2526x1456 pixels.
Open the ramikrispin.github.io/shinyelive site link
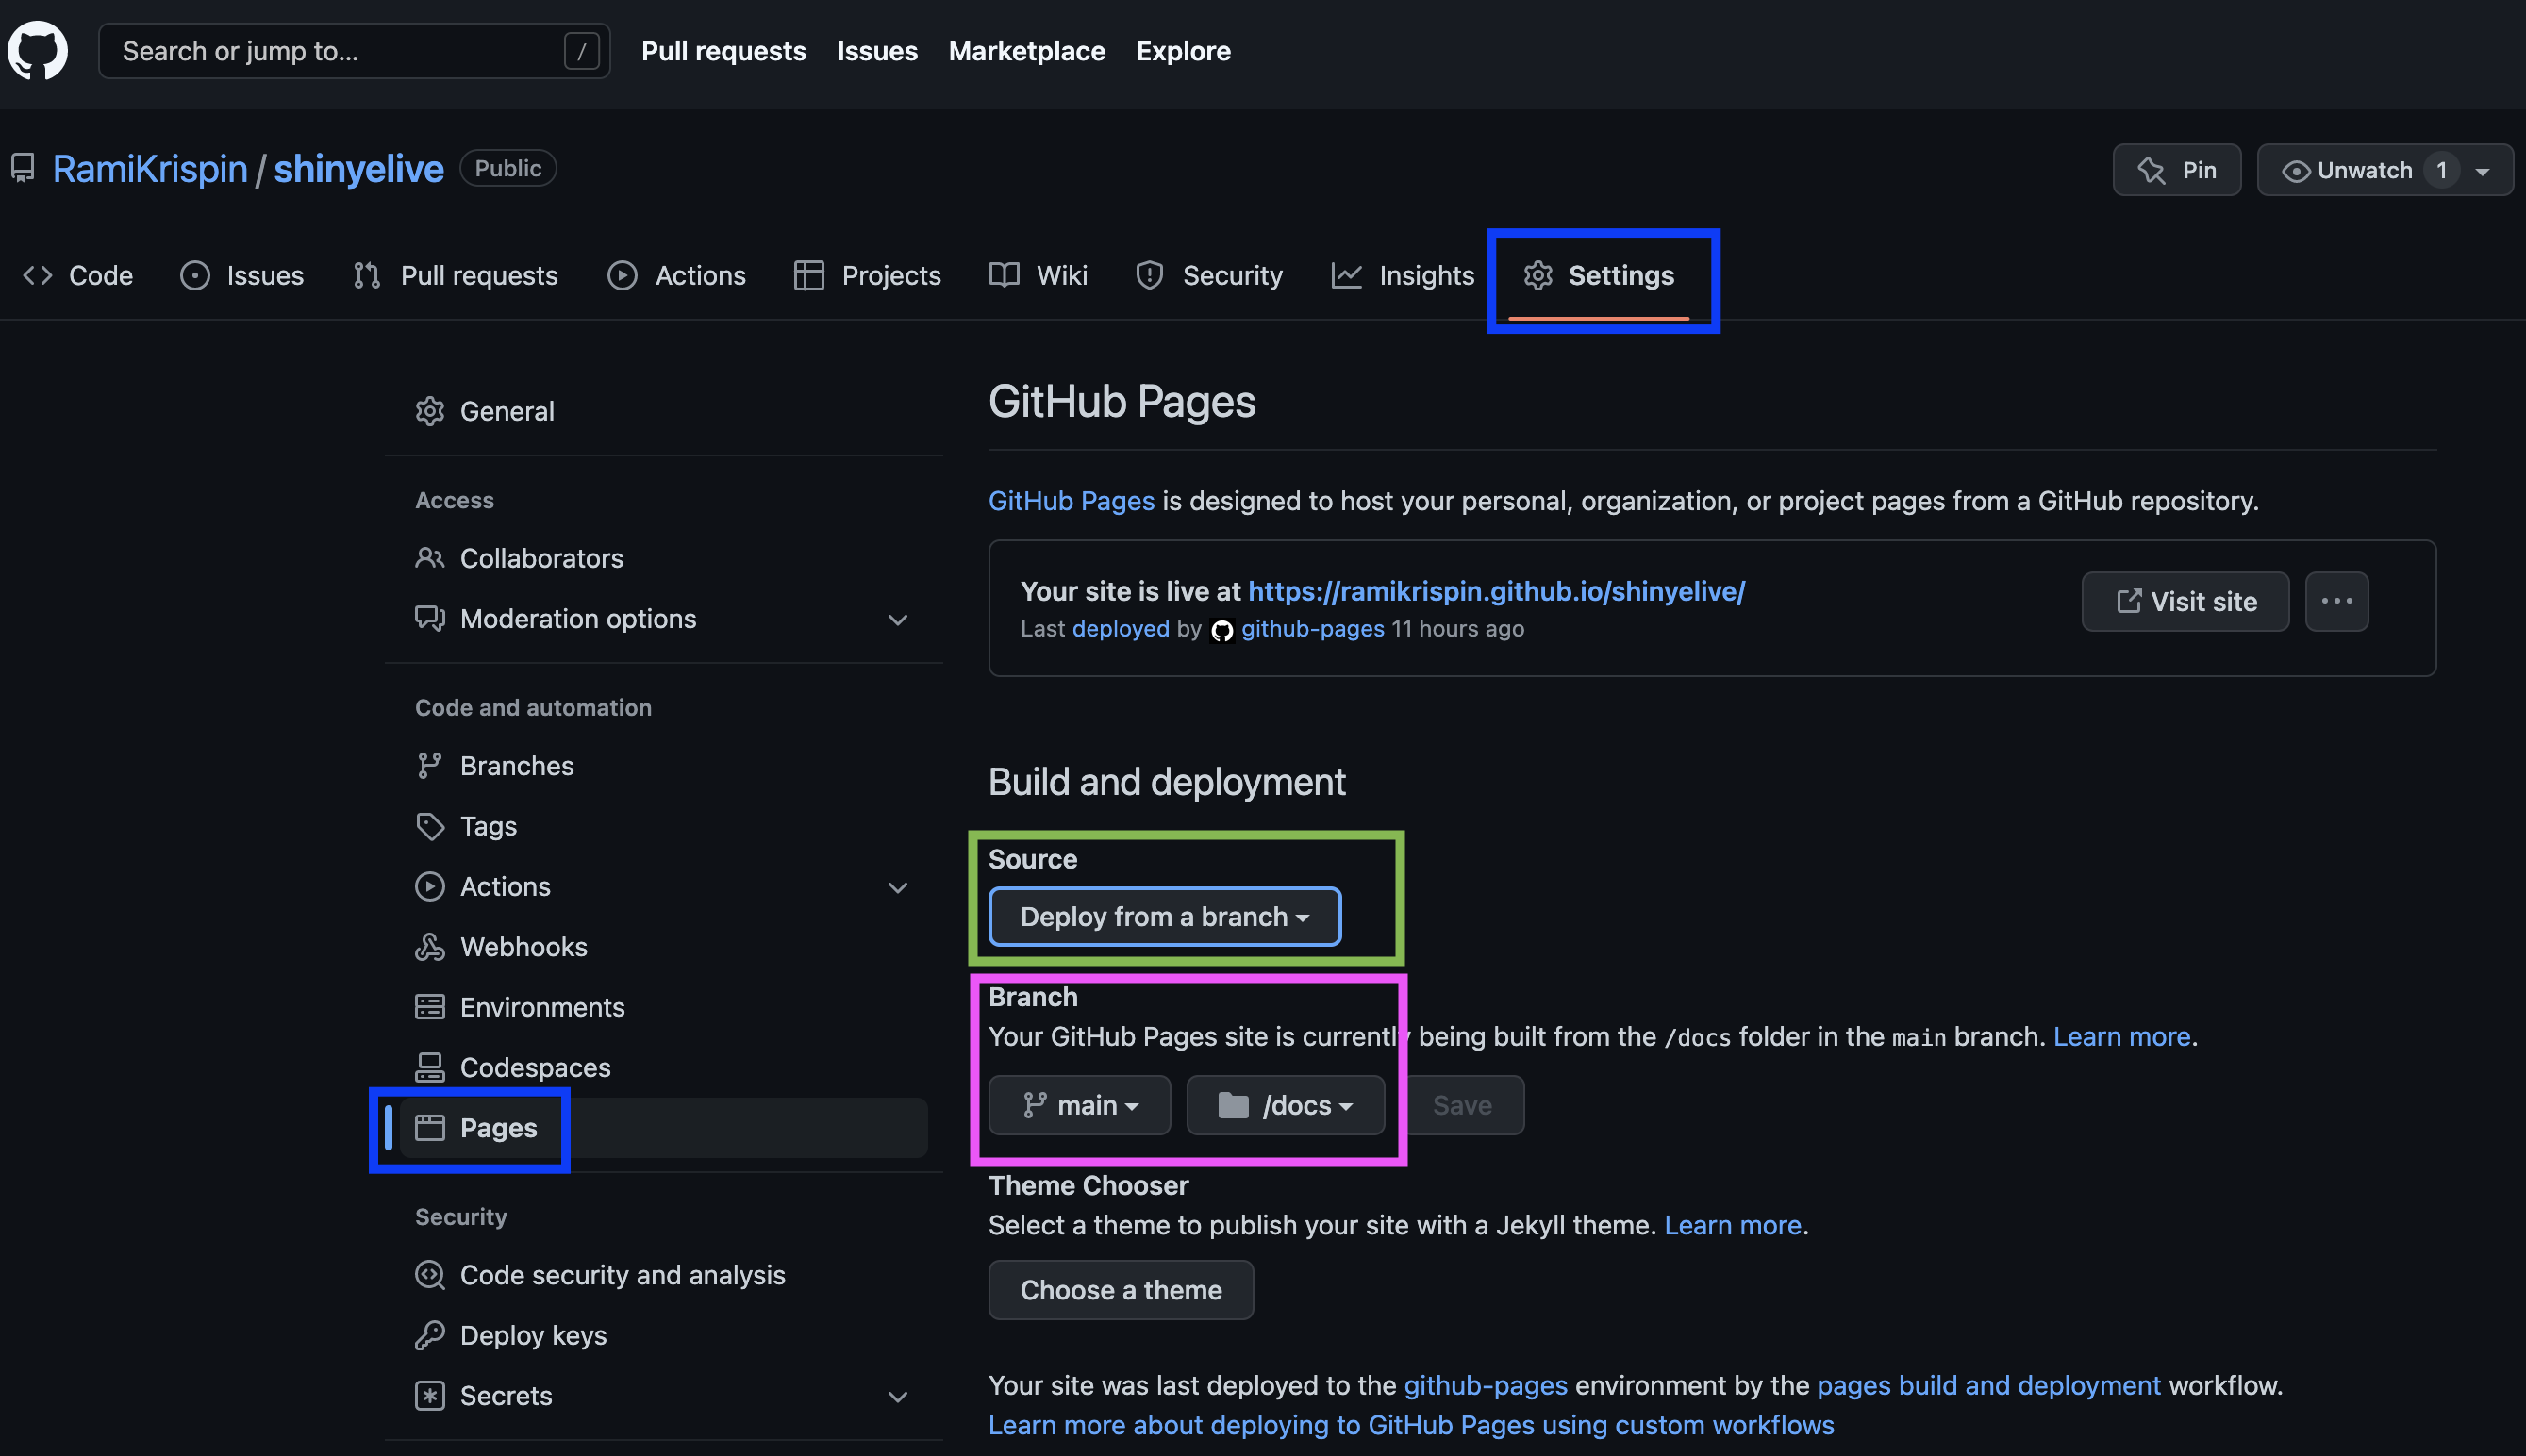point(1496,591)
